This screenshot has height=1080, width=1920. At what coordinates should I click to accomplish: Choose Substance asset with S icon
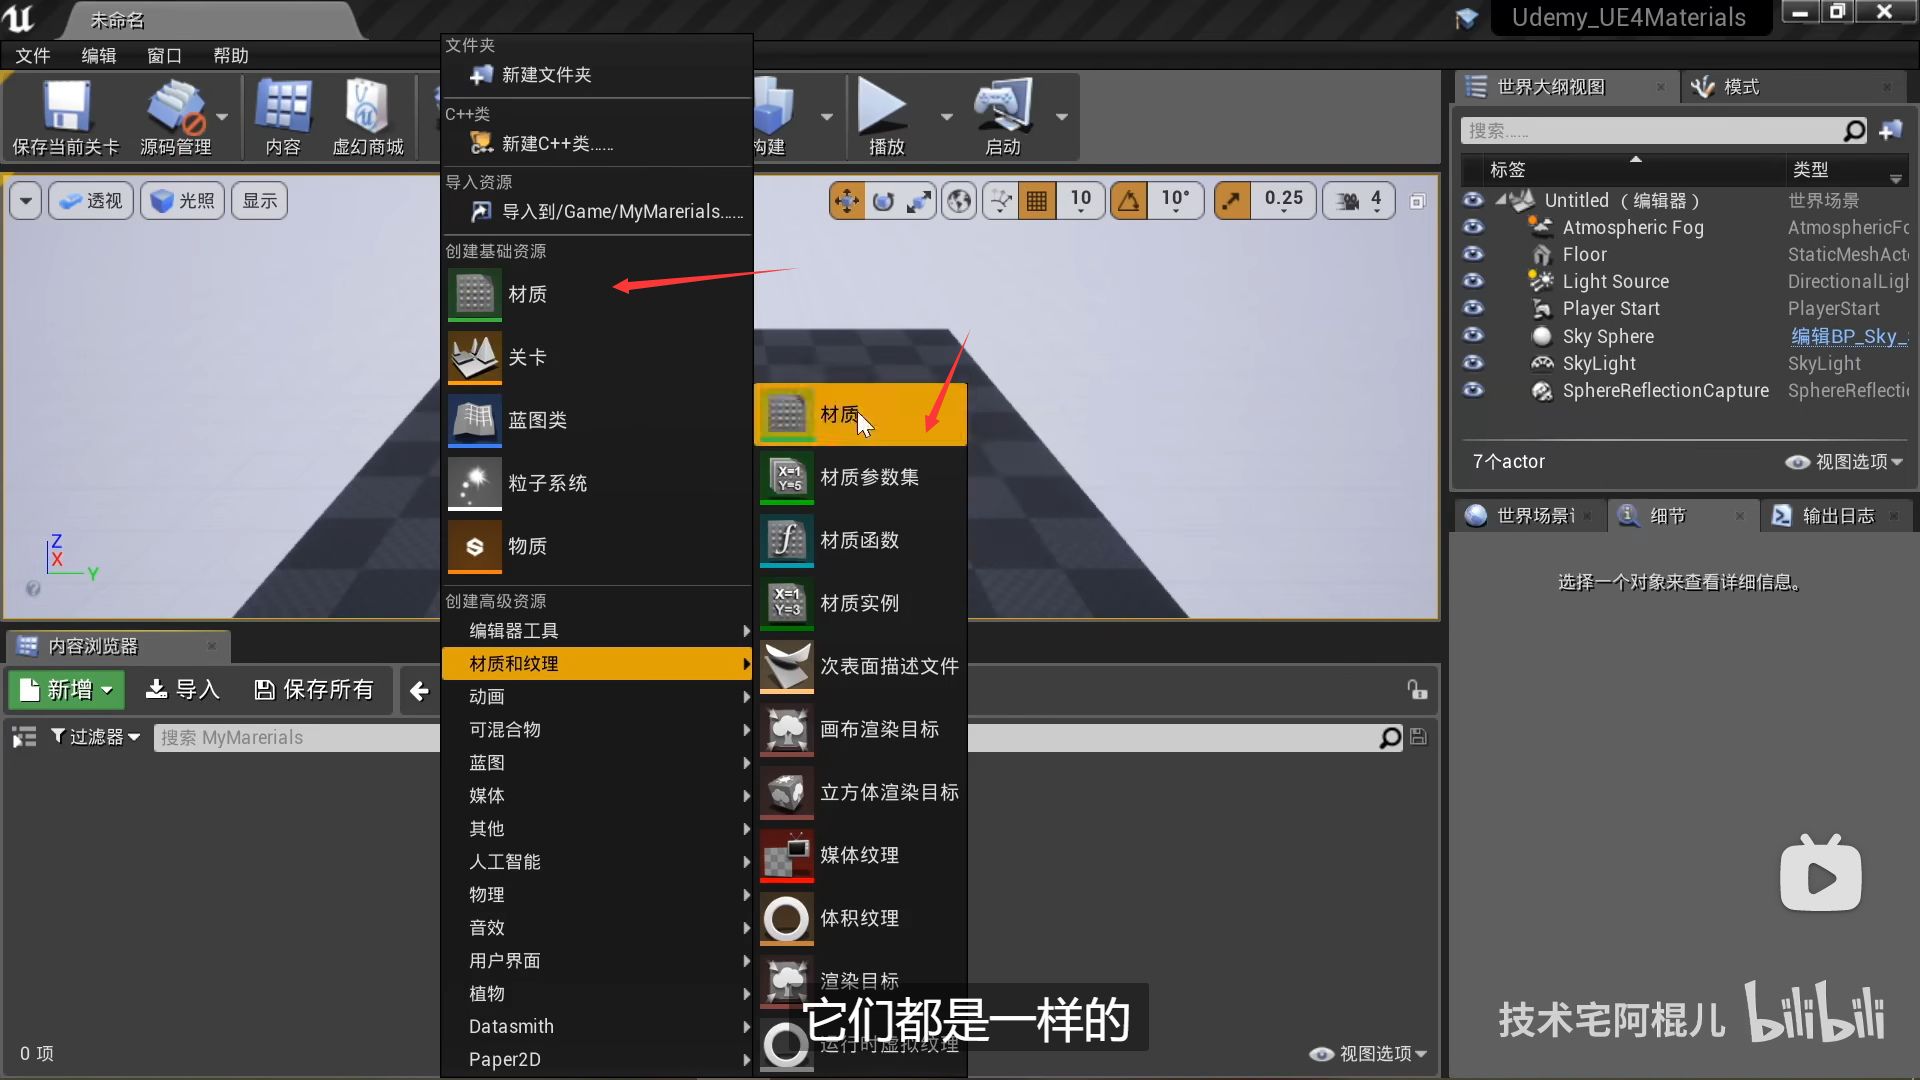(x=597, y=546)
